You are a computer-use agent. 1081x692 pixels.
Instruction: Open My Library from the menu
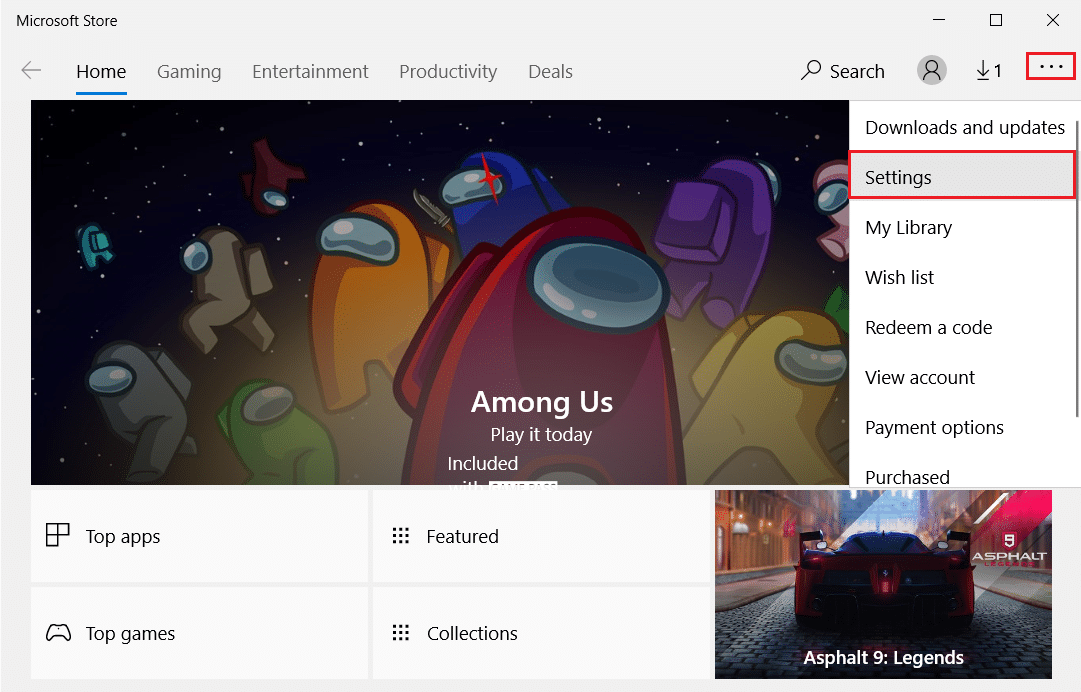click(x=908, y=227)
